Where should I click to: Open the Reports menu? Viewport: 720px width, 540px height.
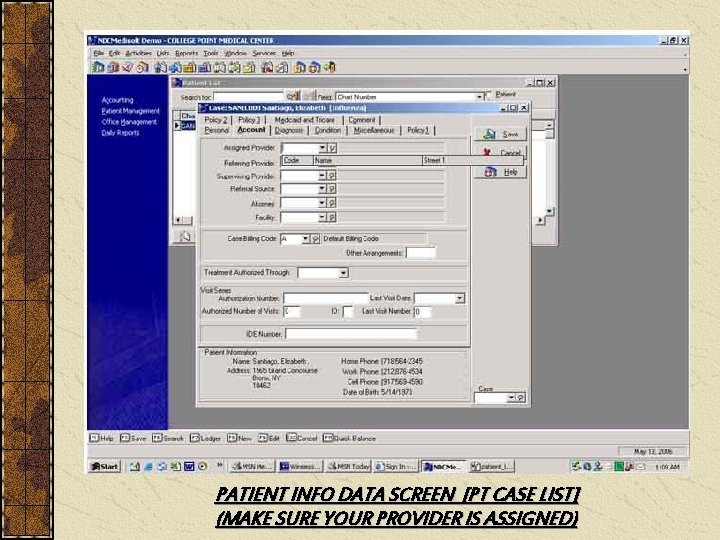[x=186, y=53]
